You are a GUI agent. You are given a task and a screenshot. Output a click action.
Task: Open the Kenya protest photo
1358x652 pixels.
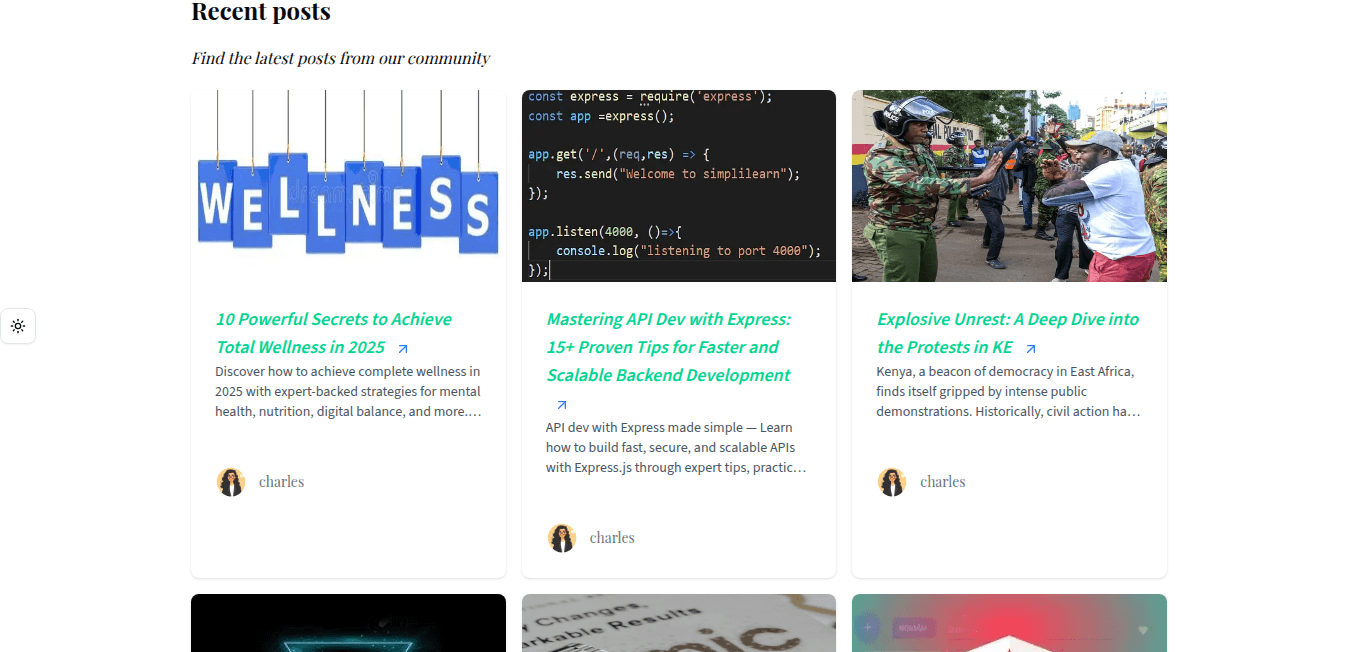point(1009,186)
